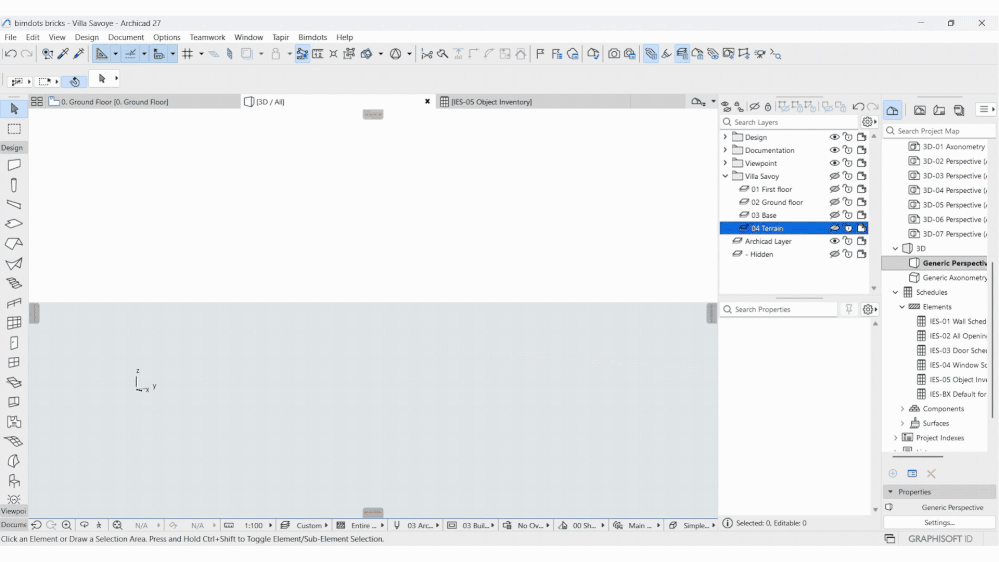Viewport: 999px width, 562px height.
Task: Open the File menu
Action: [11, 37]
